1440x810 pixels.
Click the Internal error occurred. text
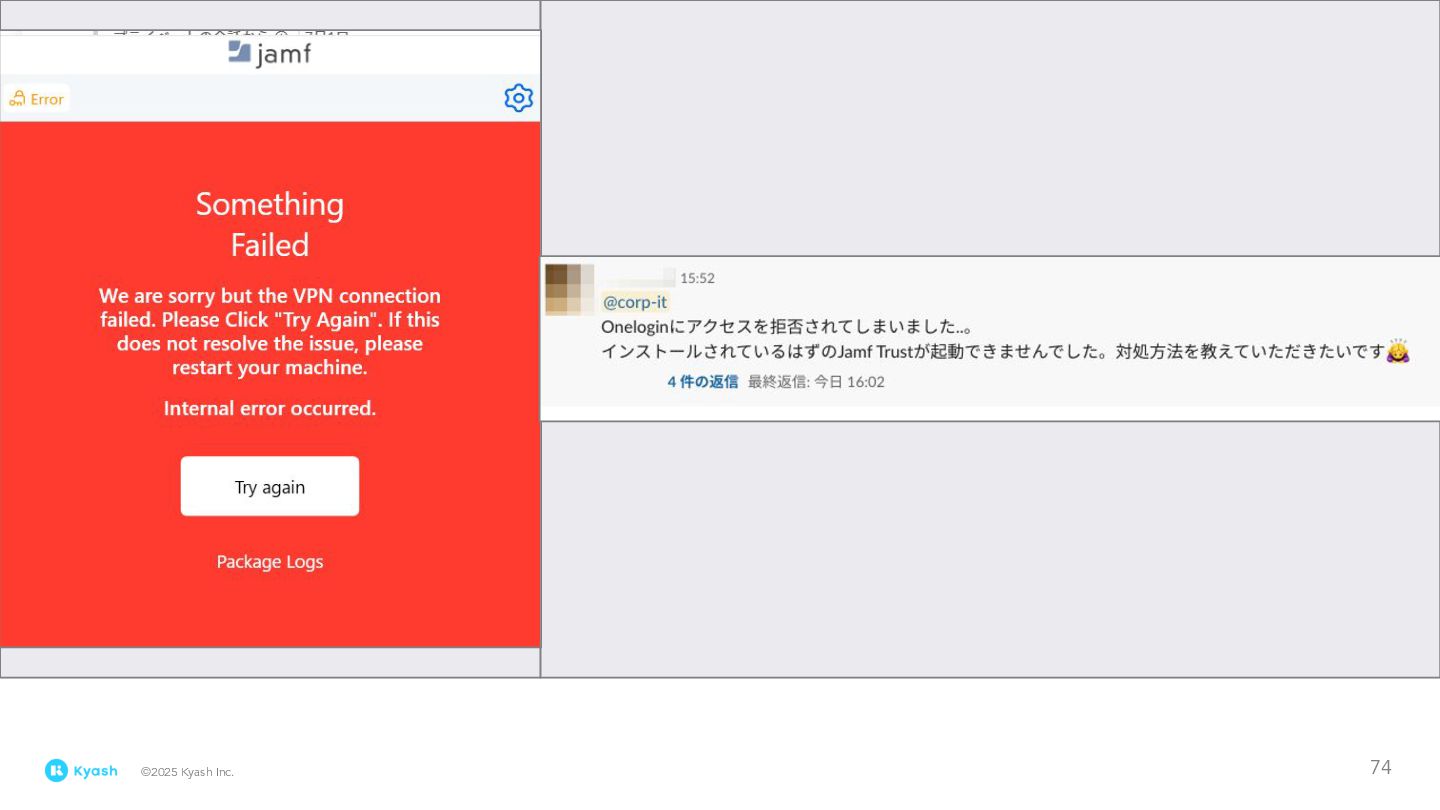270,408
